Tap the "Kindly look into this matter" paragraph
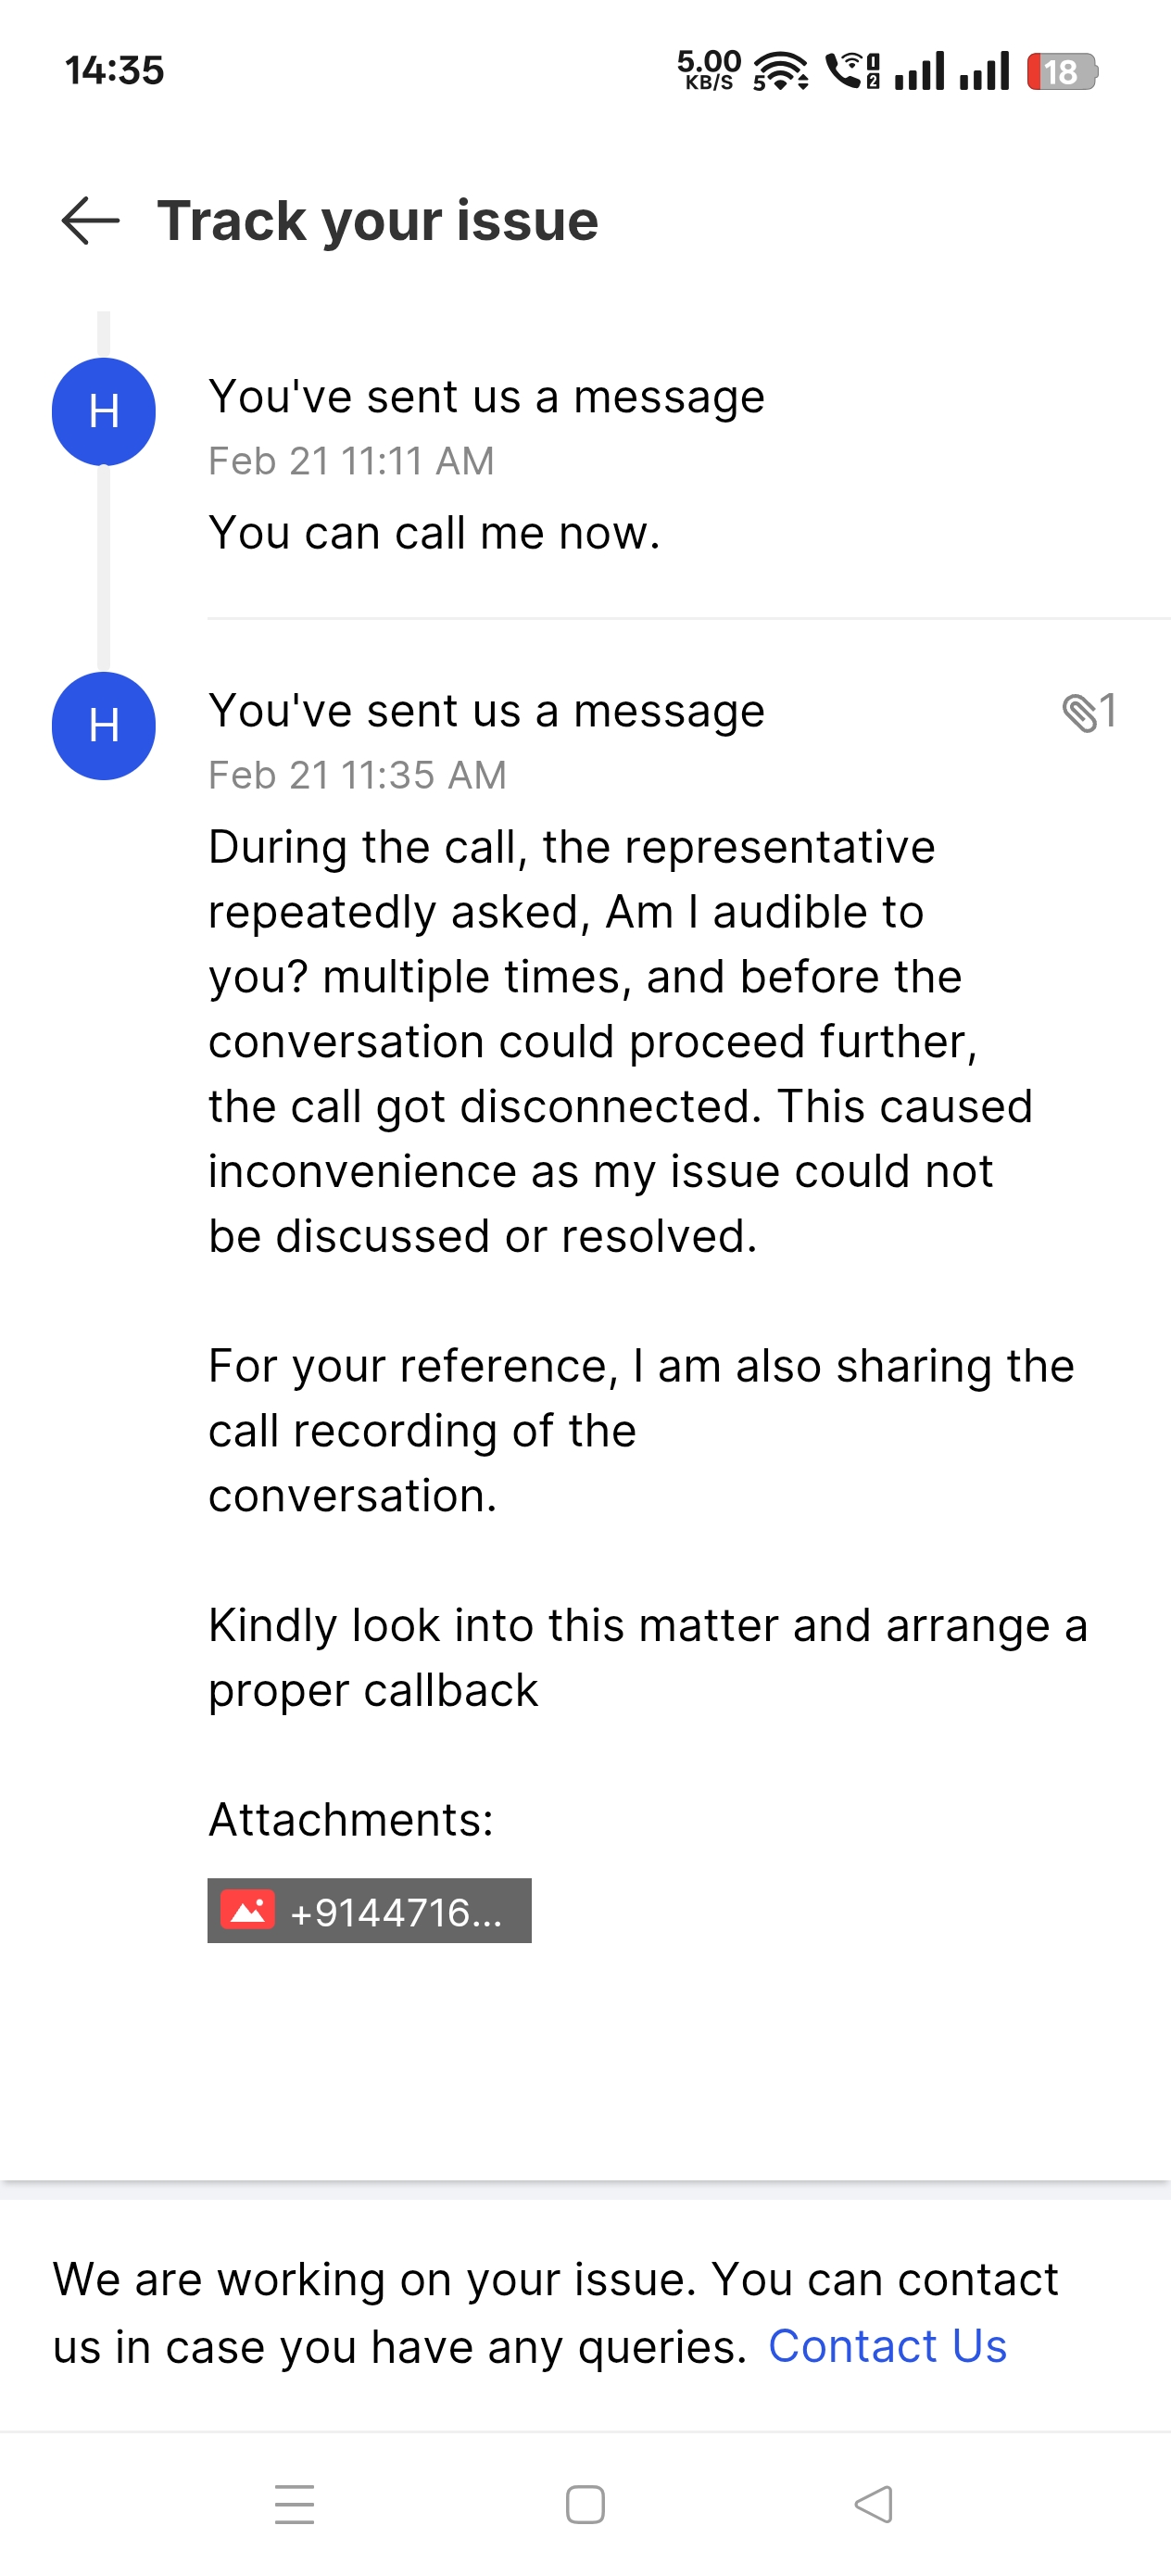 (647, 1657)
